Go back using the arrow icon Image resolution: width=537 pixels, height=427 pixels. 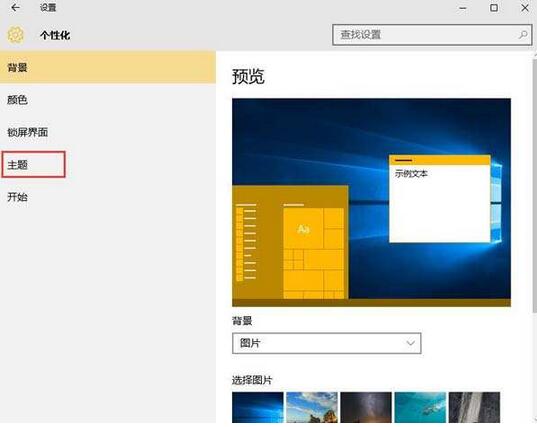[x=15, y=8]
